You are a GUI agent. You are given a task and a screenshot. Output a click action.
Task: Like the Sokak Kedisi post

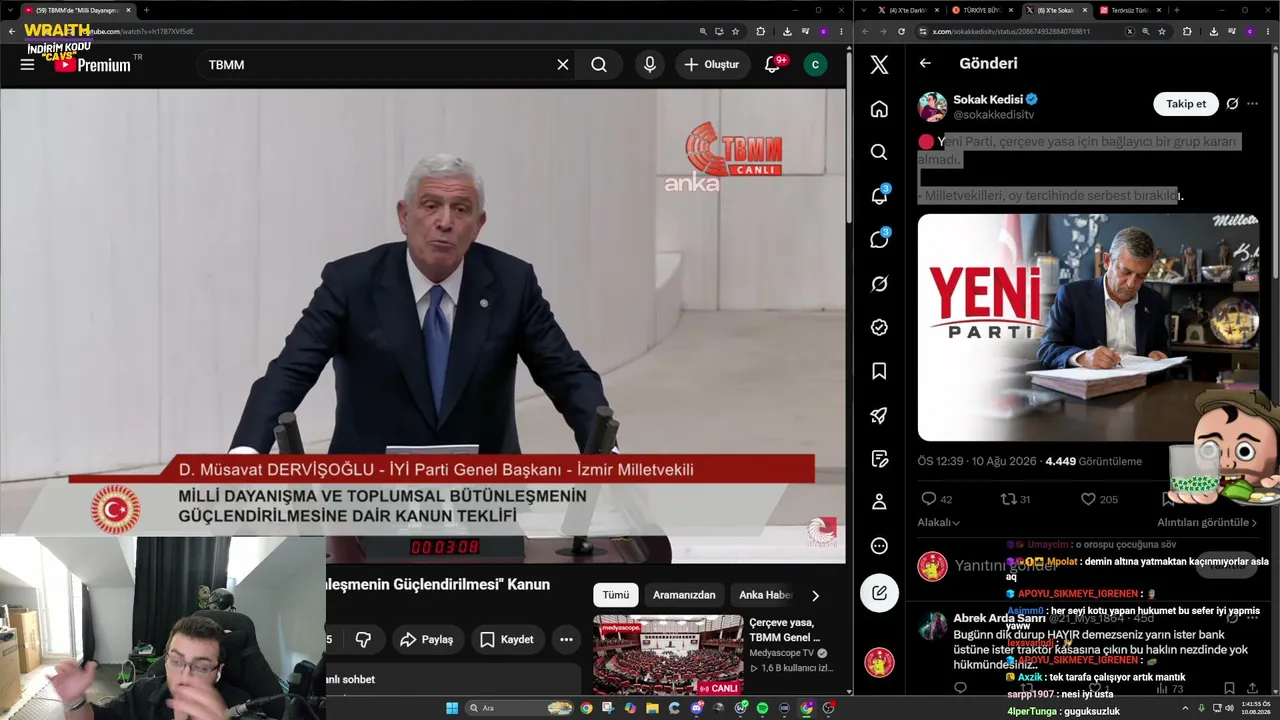click(x=1089, y=499)
